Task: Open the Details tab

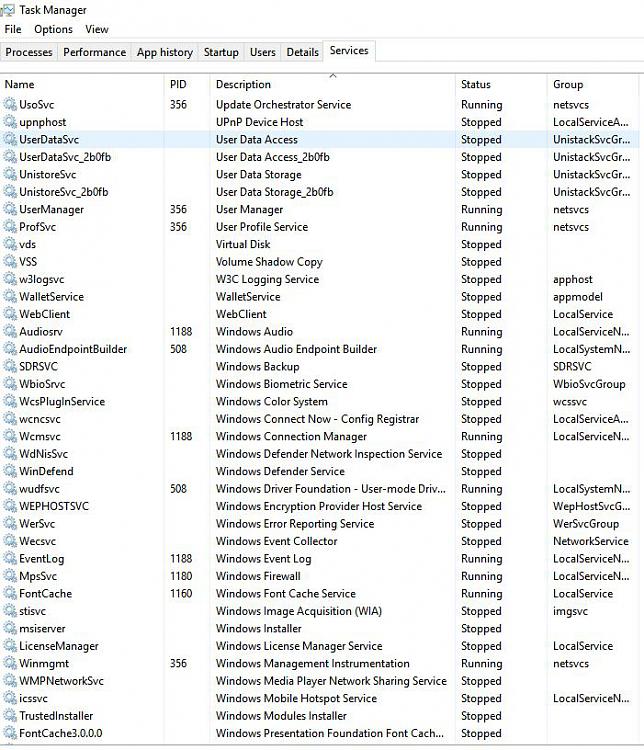Action: (x=302, y=52)
